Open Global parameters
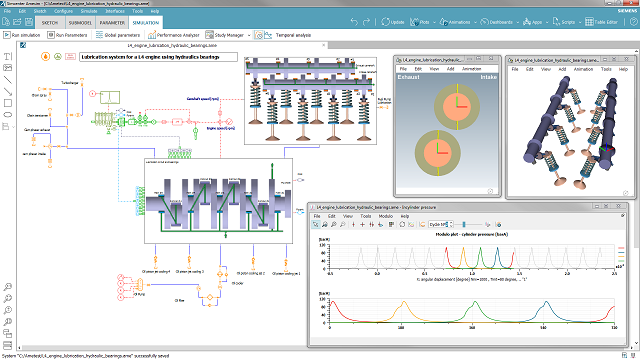640x360 pixels. pos(118,35)
